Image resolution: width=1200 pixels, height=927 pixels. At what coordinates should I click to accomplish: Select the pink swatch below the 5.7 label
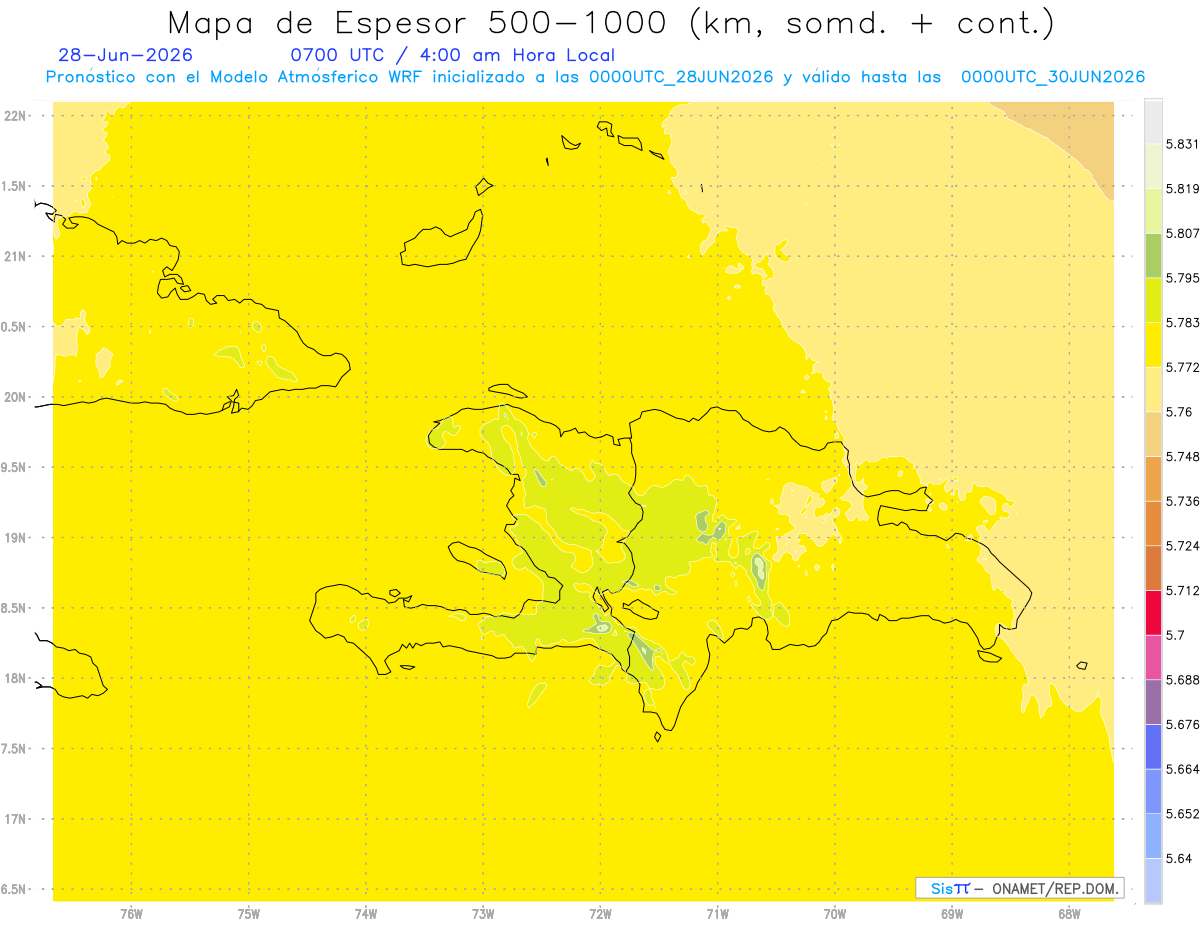[x=1153, y=657]
